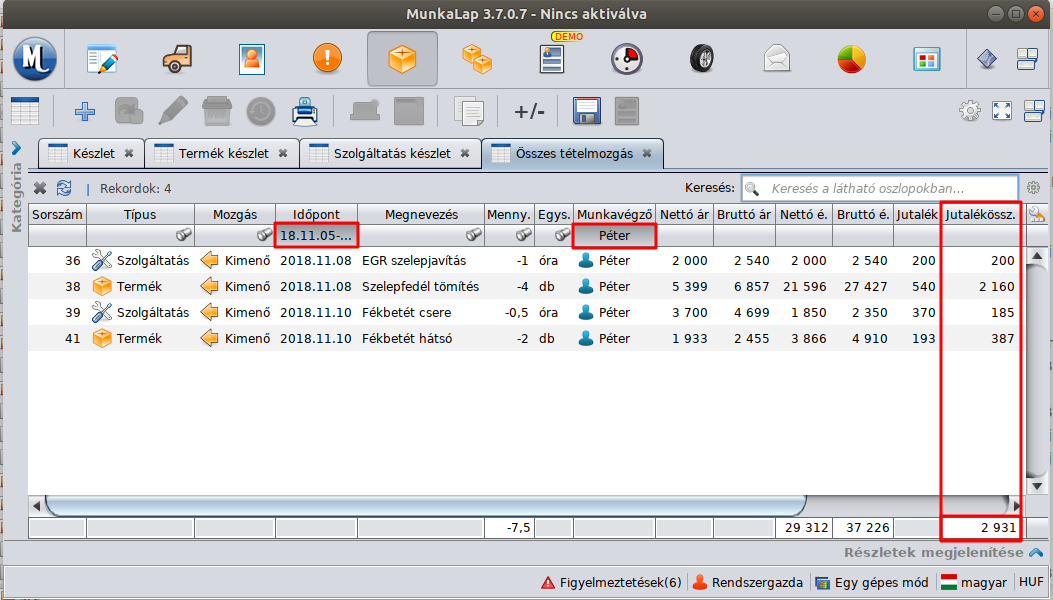Open the tire module icon
The height and width of the screenshot is (600, 1053).
point(701,59)
